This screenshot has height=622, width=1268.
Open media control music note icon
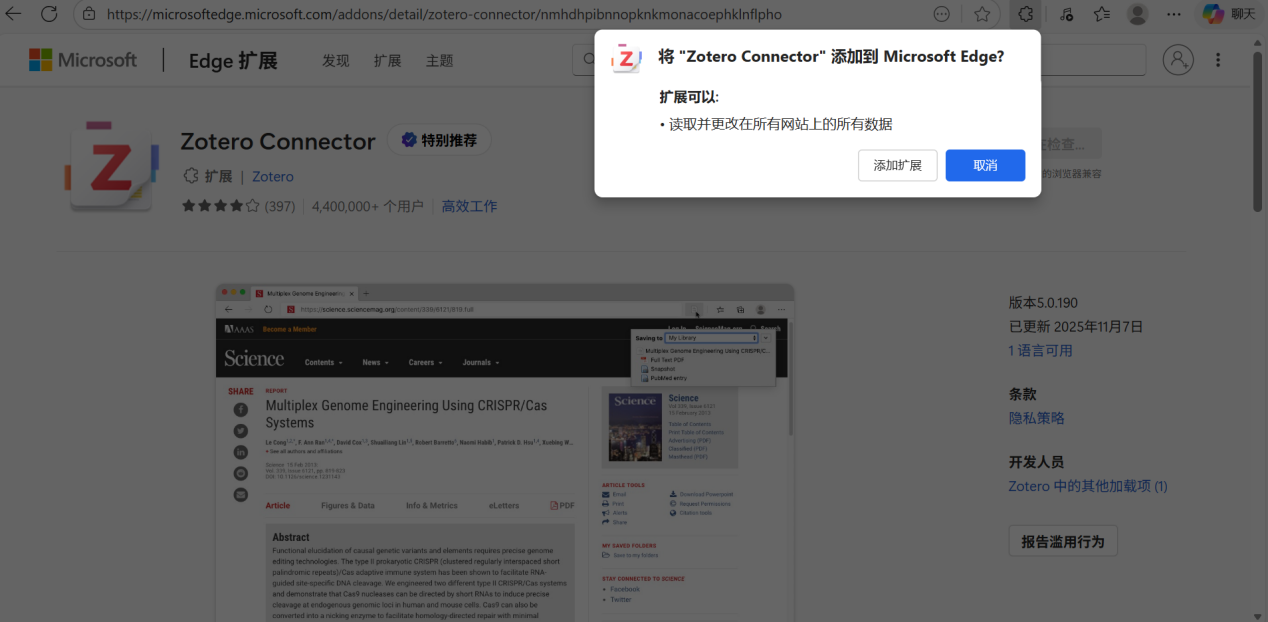[1067, 14]
